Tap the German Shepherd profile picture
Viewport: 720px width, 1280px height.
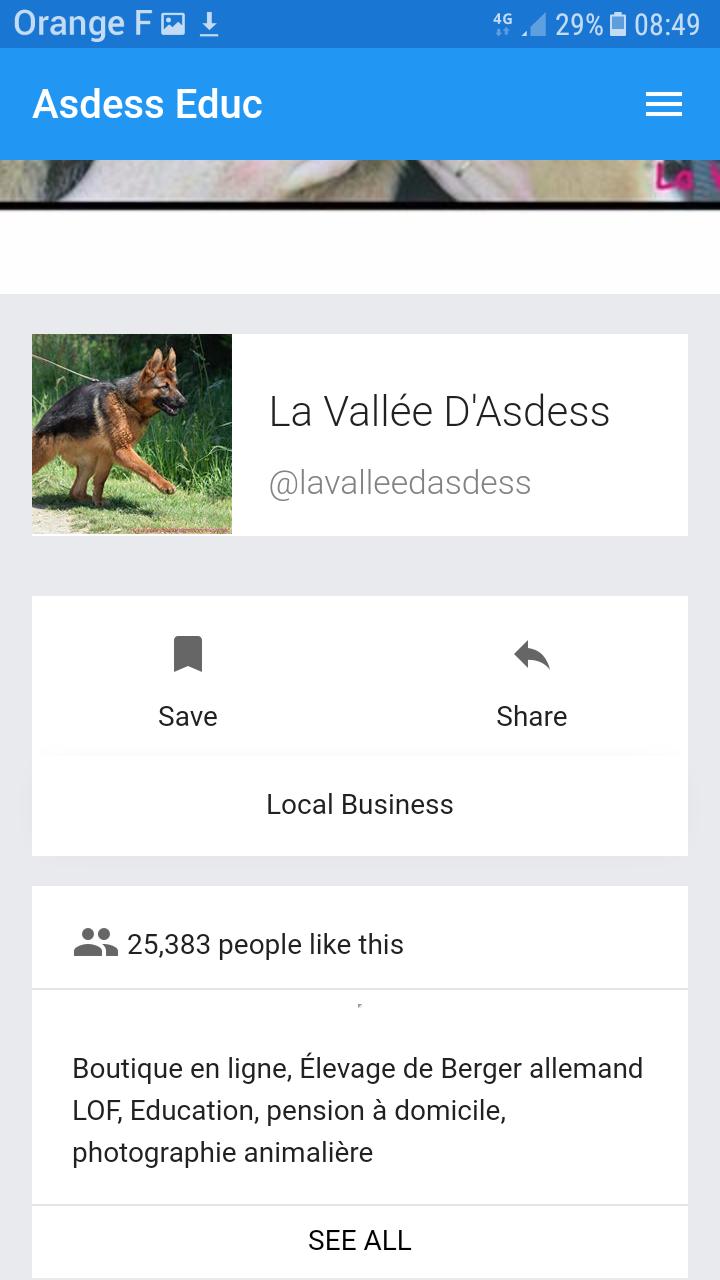point(132,434)
